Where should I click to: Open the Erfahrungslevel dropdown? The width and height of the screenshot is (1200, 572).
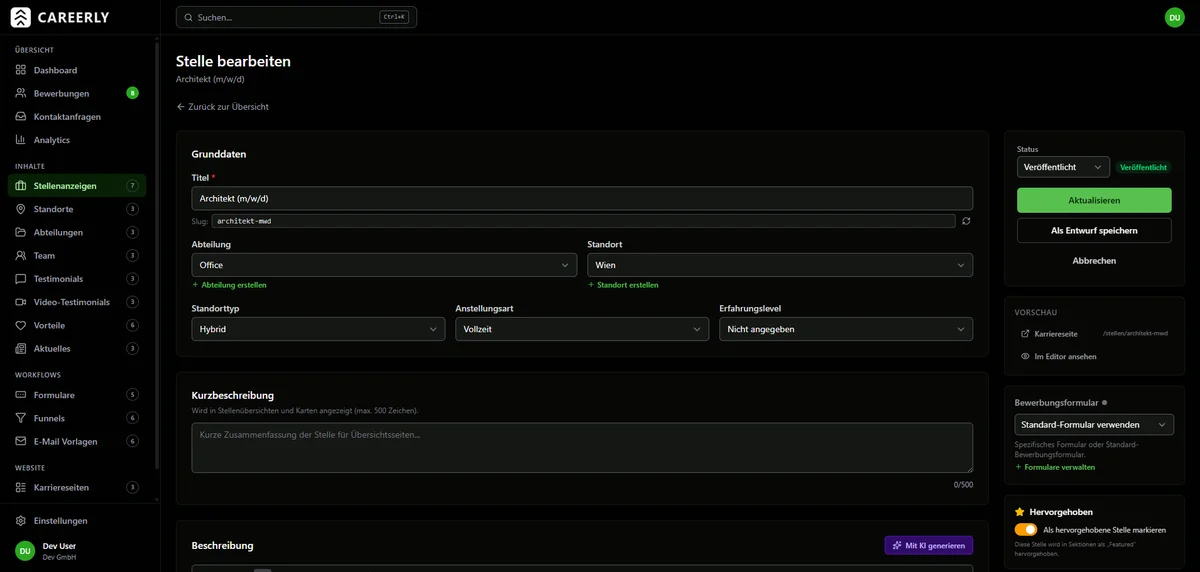coord(846,329)
